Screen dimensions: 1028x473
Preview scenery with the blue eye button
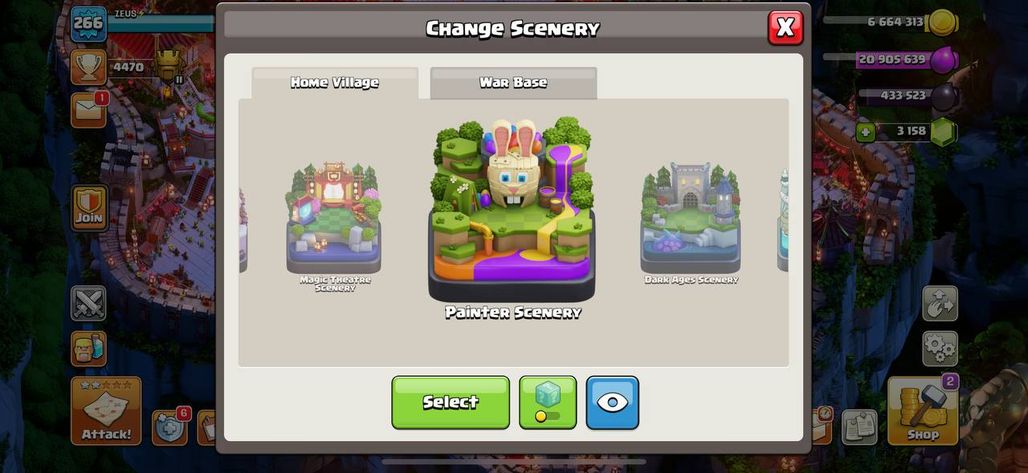tap(612, 402)
